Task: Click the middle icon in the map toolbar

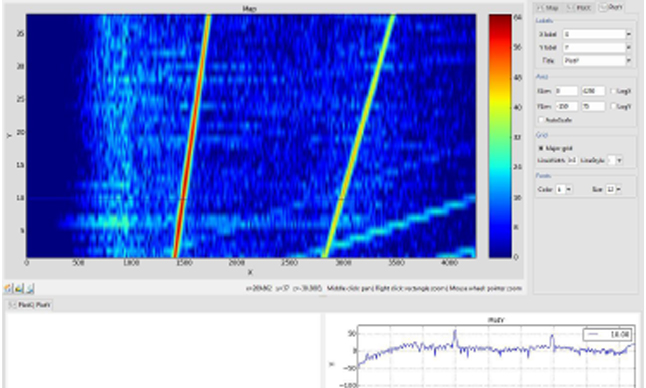Action: tap(19, 288)
